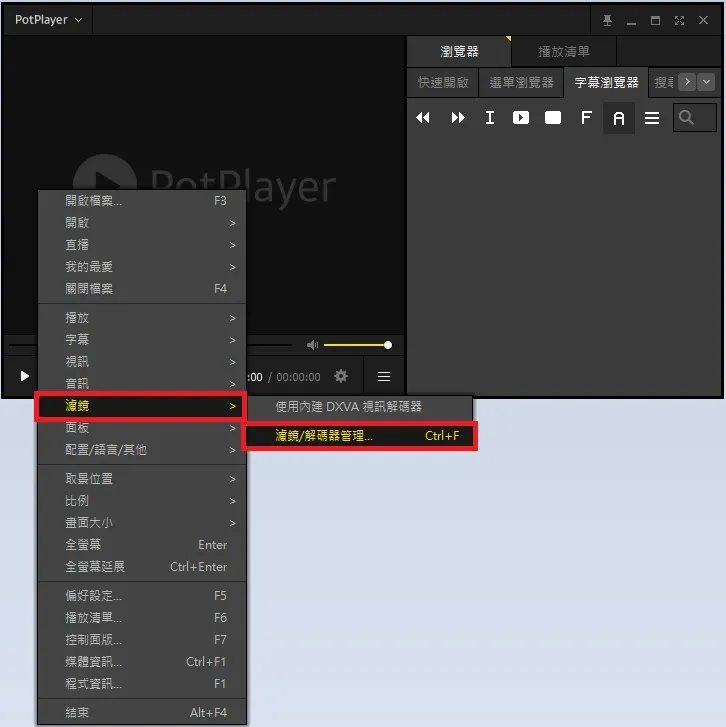Image resolution: width=726 pixels, height=727 pixels.
Task: Open the subtitle browser list menu icon
Action: click(652, 118)
